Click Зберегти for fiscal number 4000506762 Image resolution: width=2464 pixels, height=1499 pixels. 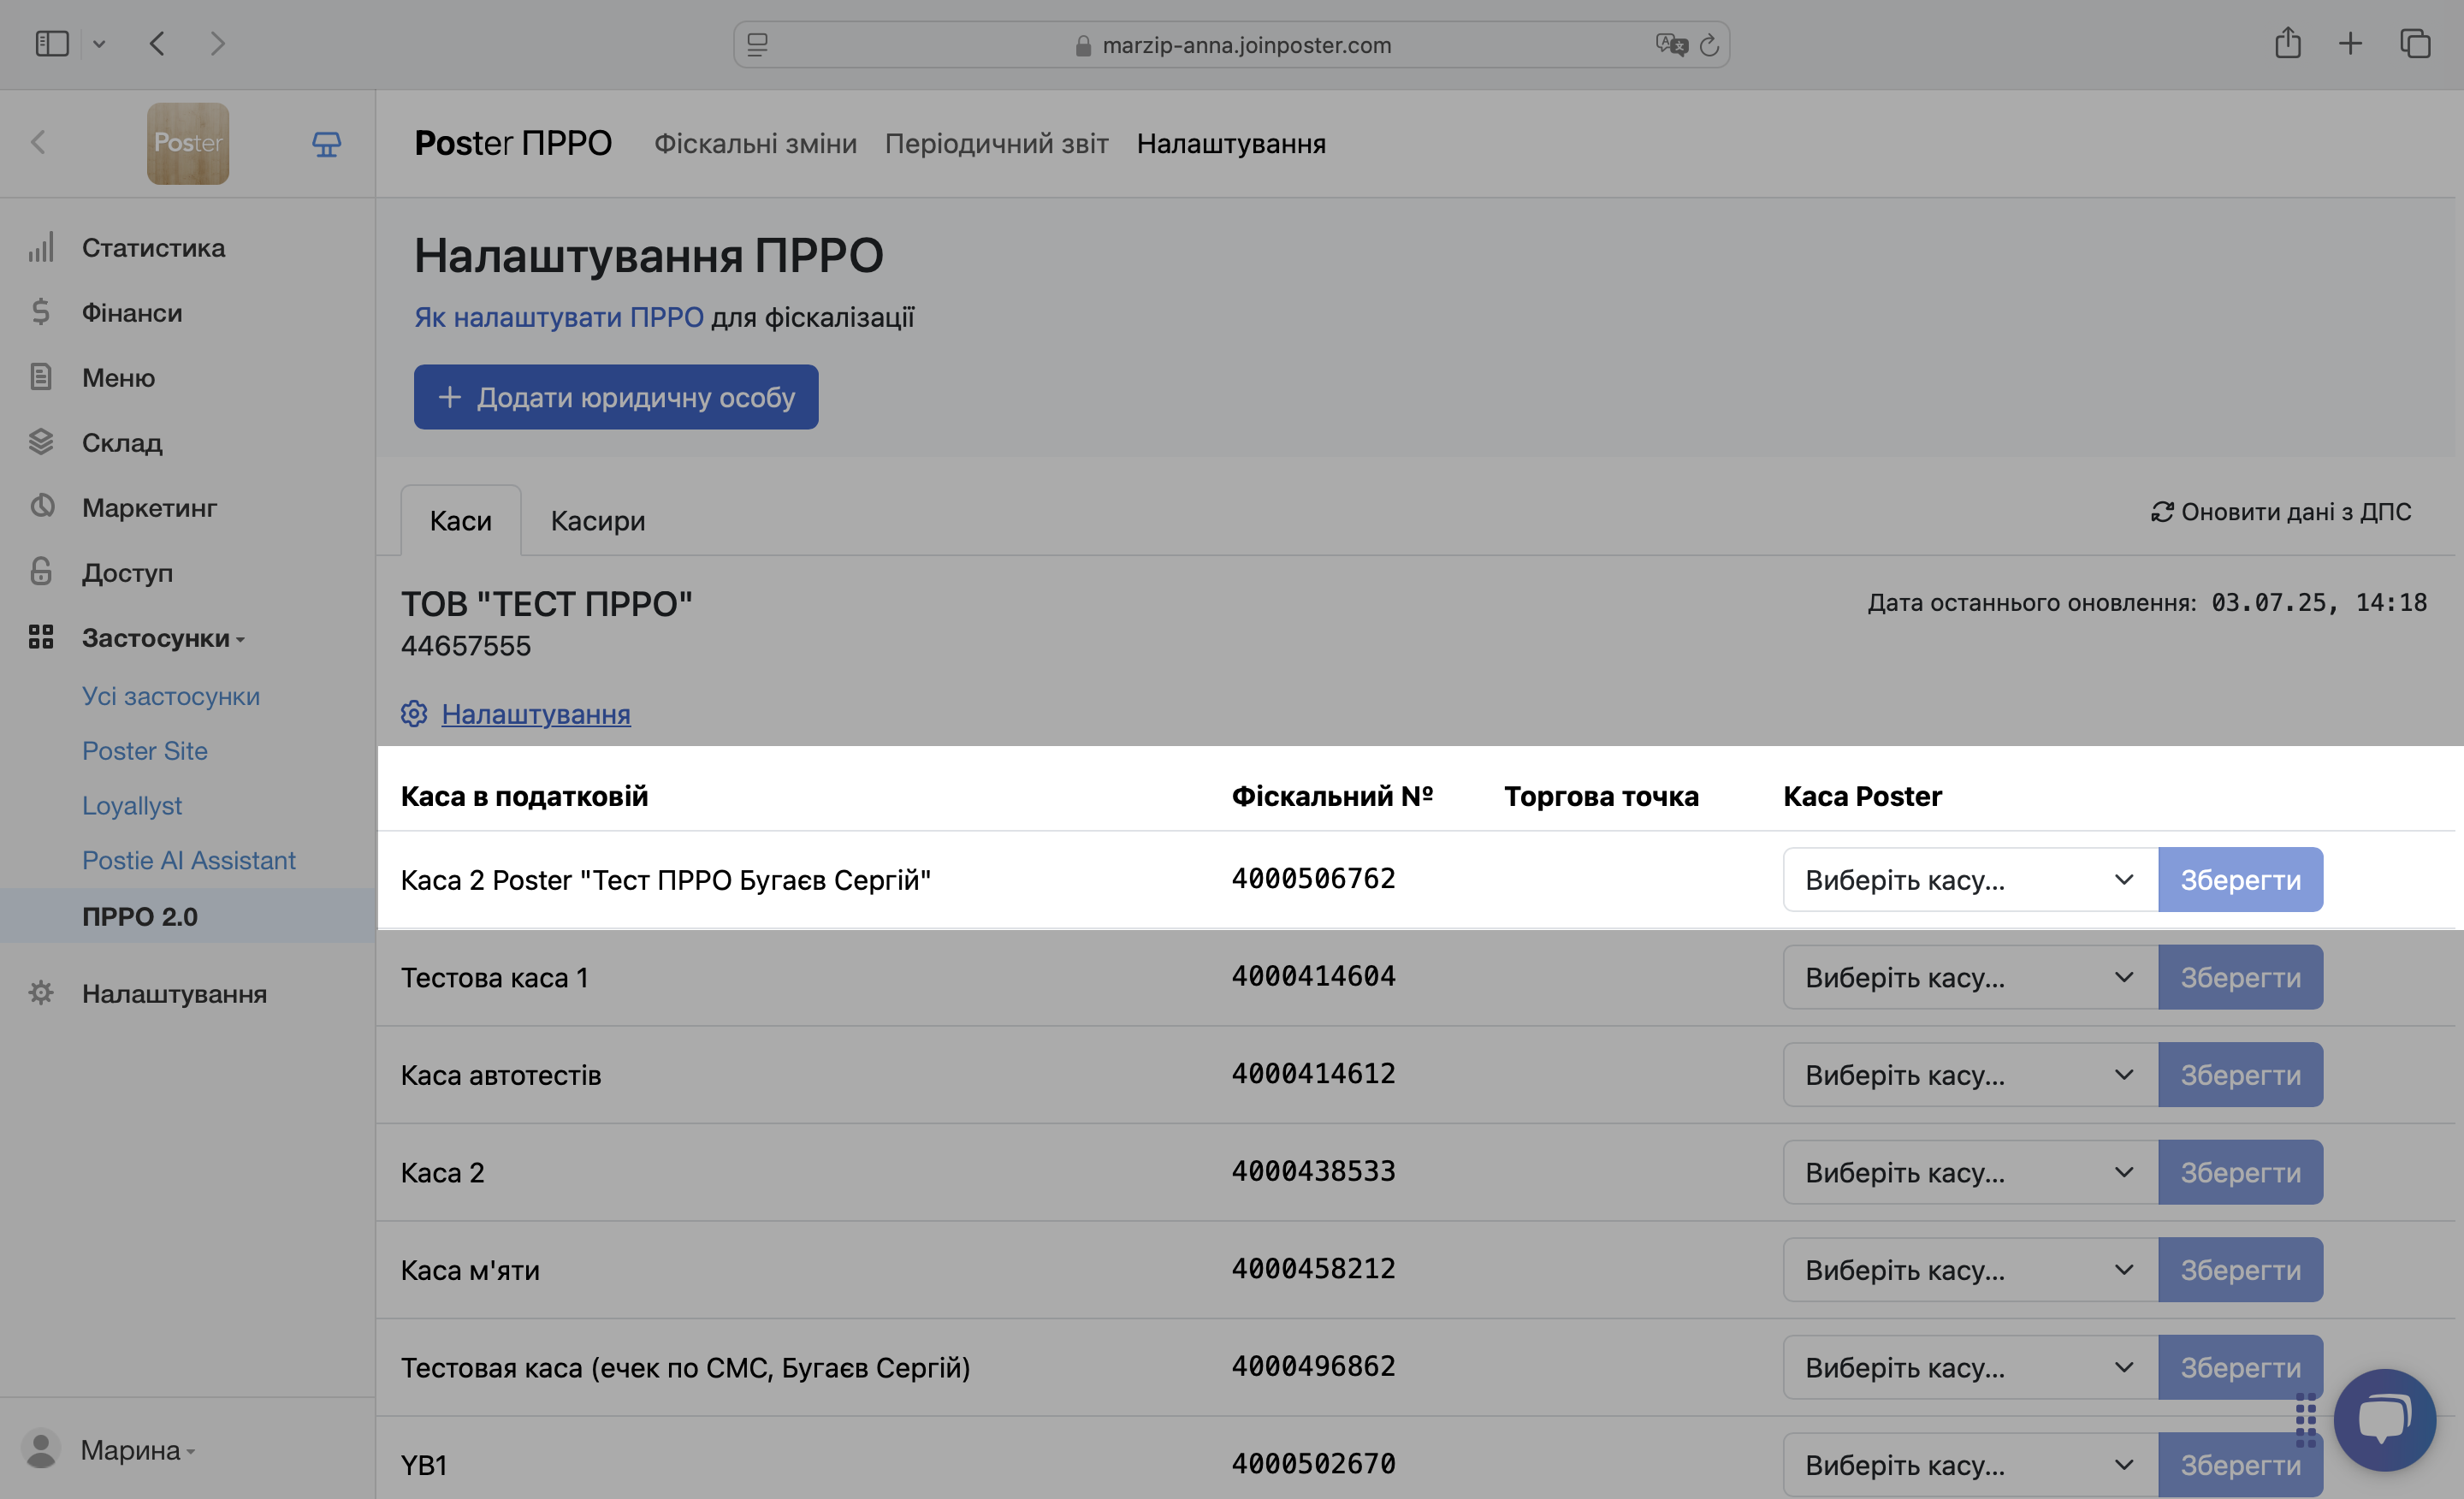(2240, 879)
